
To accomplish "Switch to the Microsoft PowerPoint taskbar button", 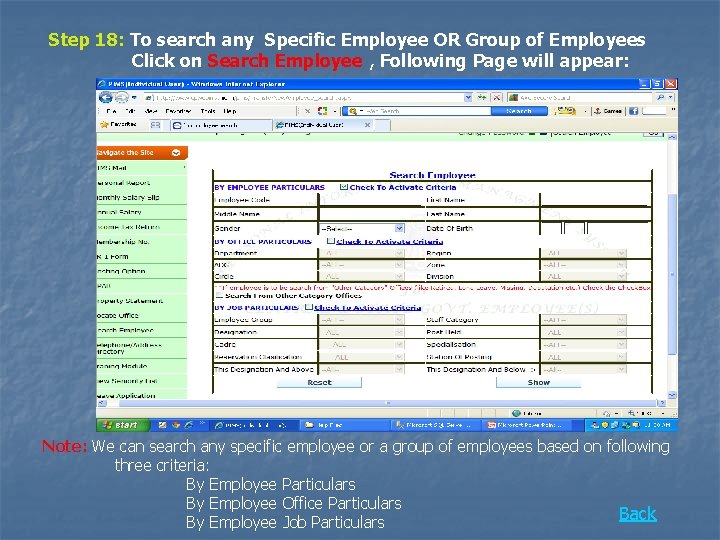I will (528, 425).
